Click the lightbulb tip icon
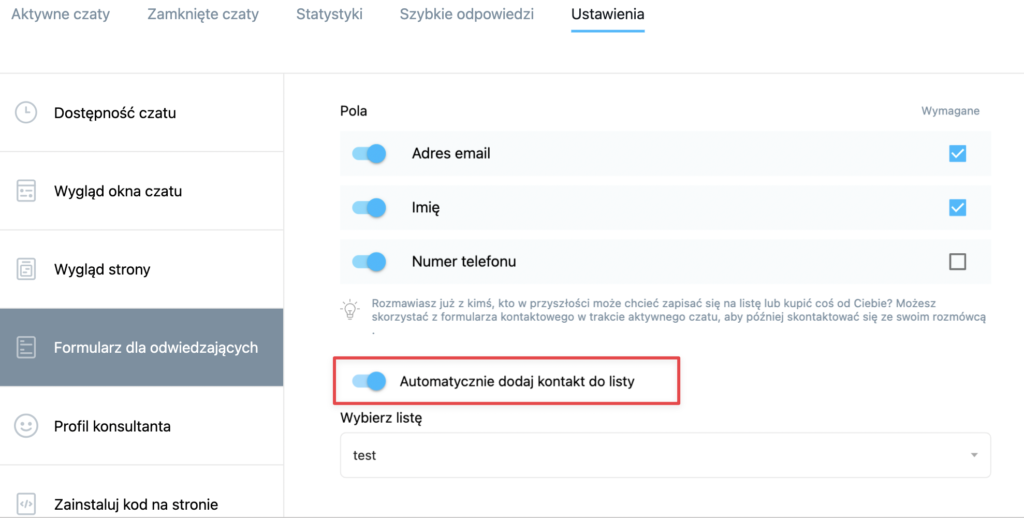Screen dimensions: 1024x518 [351, 310]
